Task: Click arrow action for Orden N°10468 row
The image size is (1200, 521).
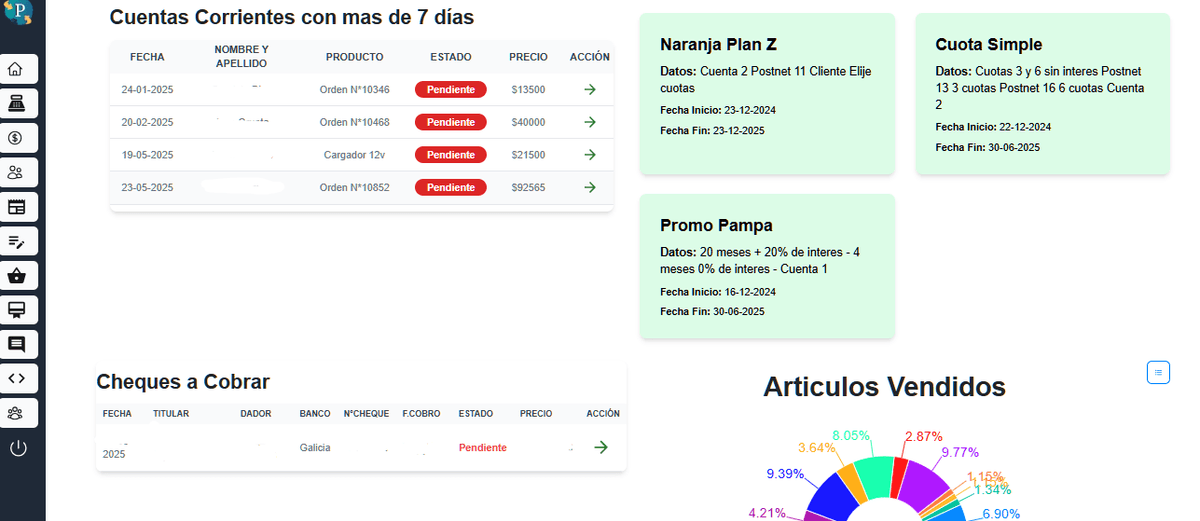Action: (x=590, y=122)
